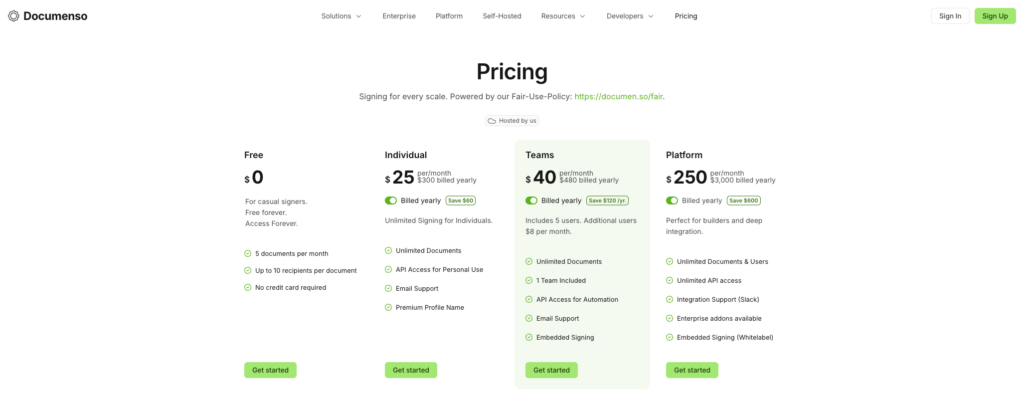Click checkmark icon beside Embedded Signing (Whitelabel)
The height and width of the screenshot is (402, 1024).
(669, 337)
